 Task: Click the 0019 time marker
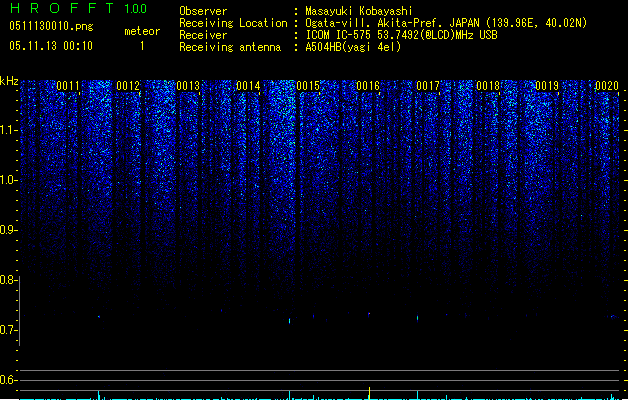(547, 86)
